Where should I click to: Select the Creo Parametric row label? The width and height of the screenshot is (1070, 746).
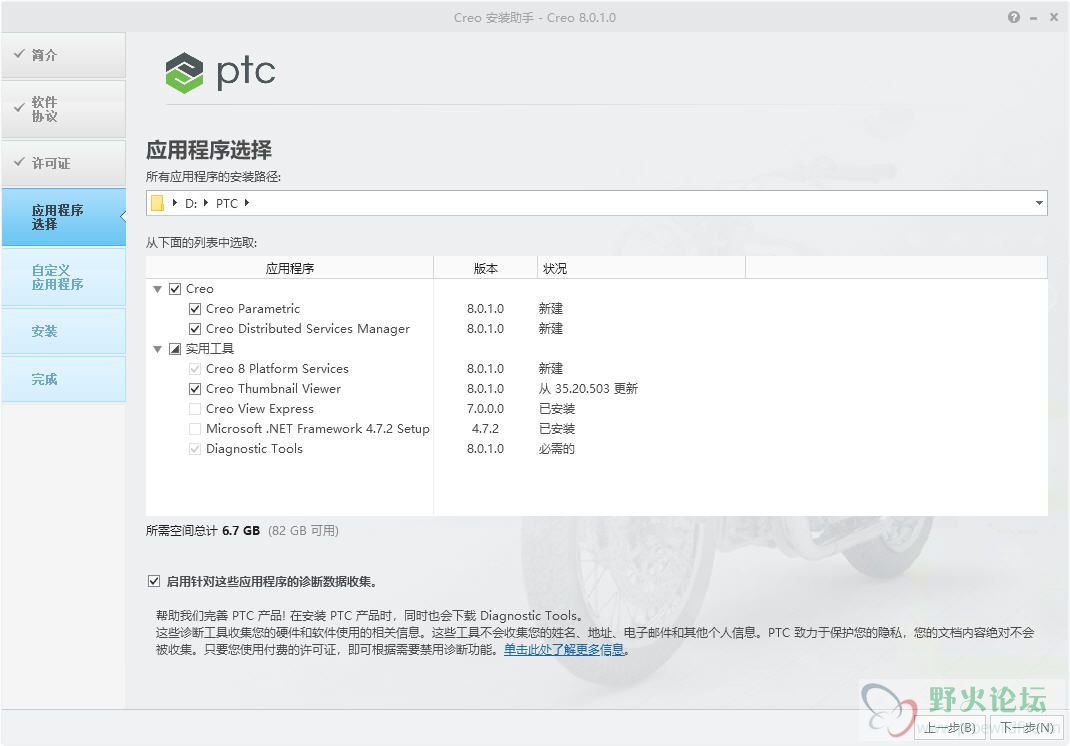click(253, 309)
